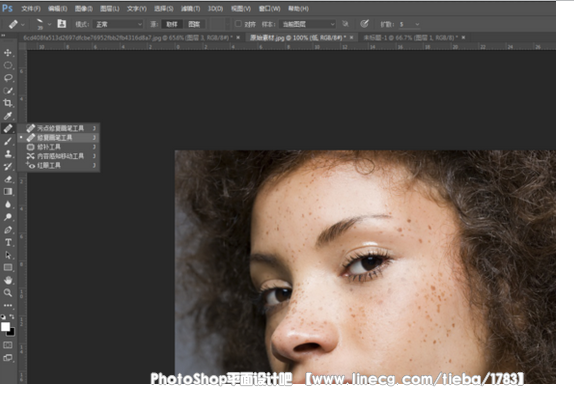Select the Lasso tool
Image resolution: width=574 pixels, height=396 pixels.
pyautogui.click(x=8, y=78)
